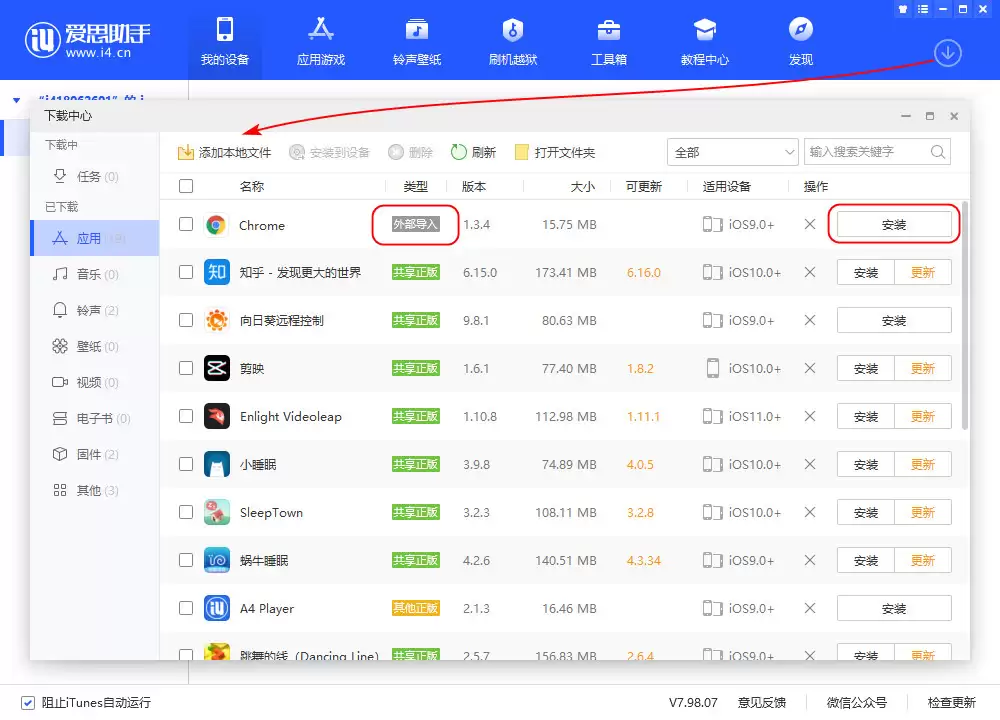
Task: Click 添加本地文件 toolbar item
Action: point(224,152)
